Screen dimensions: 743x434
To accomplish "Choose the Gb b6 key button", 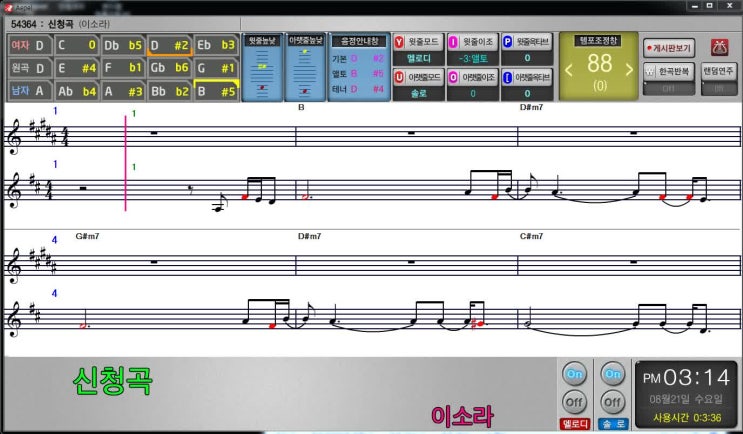I will coord(169,68).
